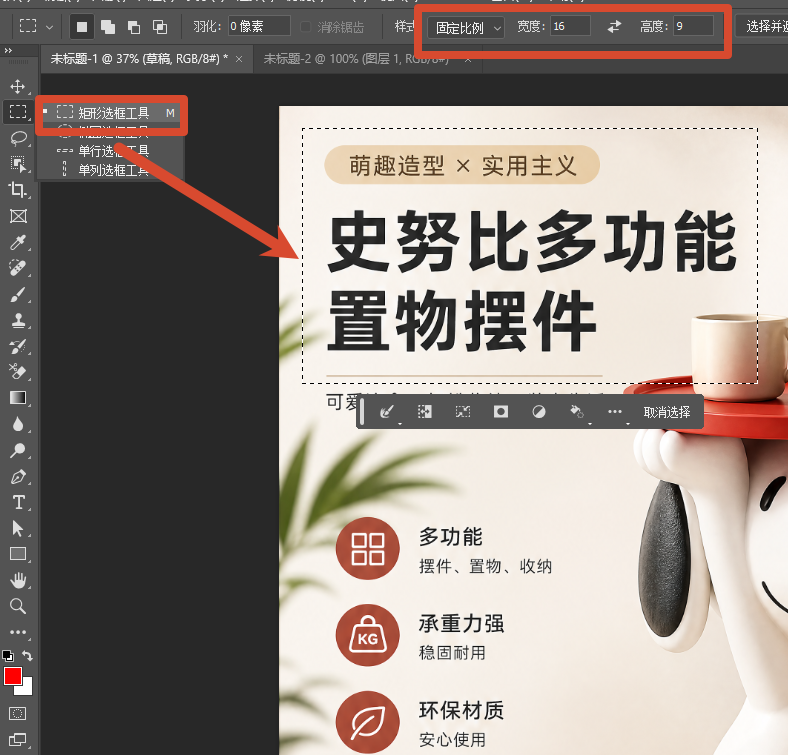This screenshot has height=755, width=788.
Task: Select the Rectangle shape tool
Action: click(18, 554)
